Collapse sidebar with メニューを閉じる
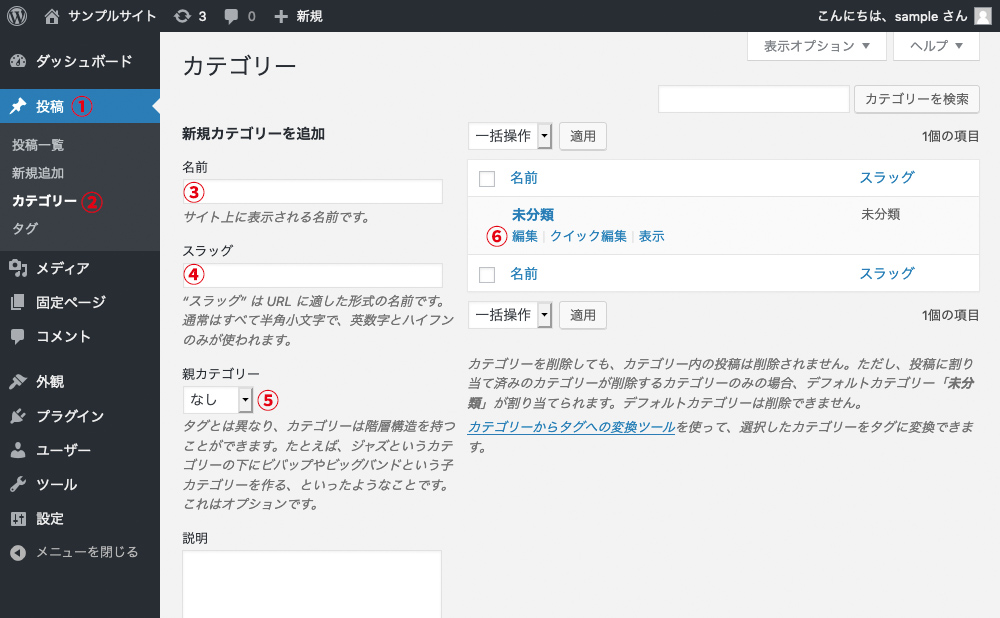 86,552
